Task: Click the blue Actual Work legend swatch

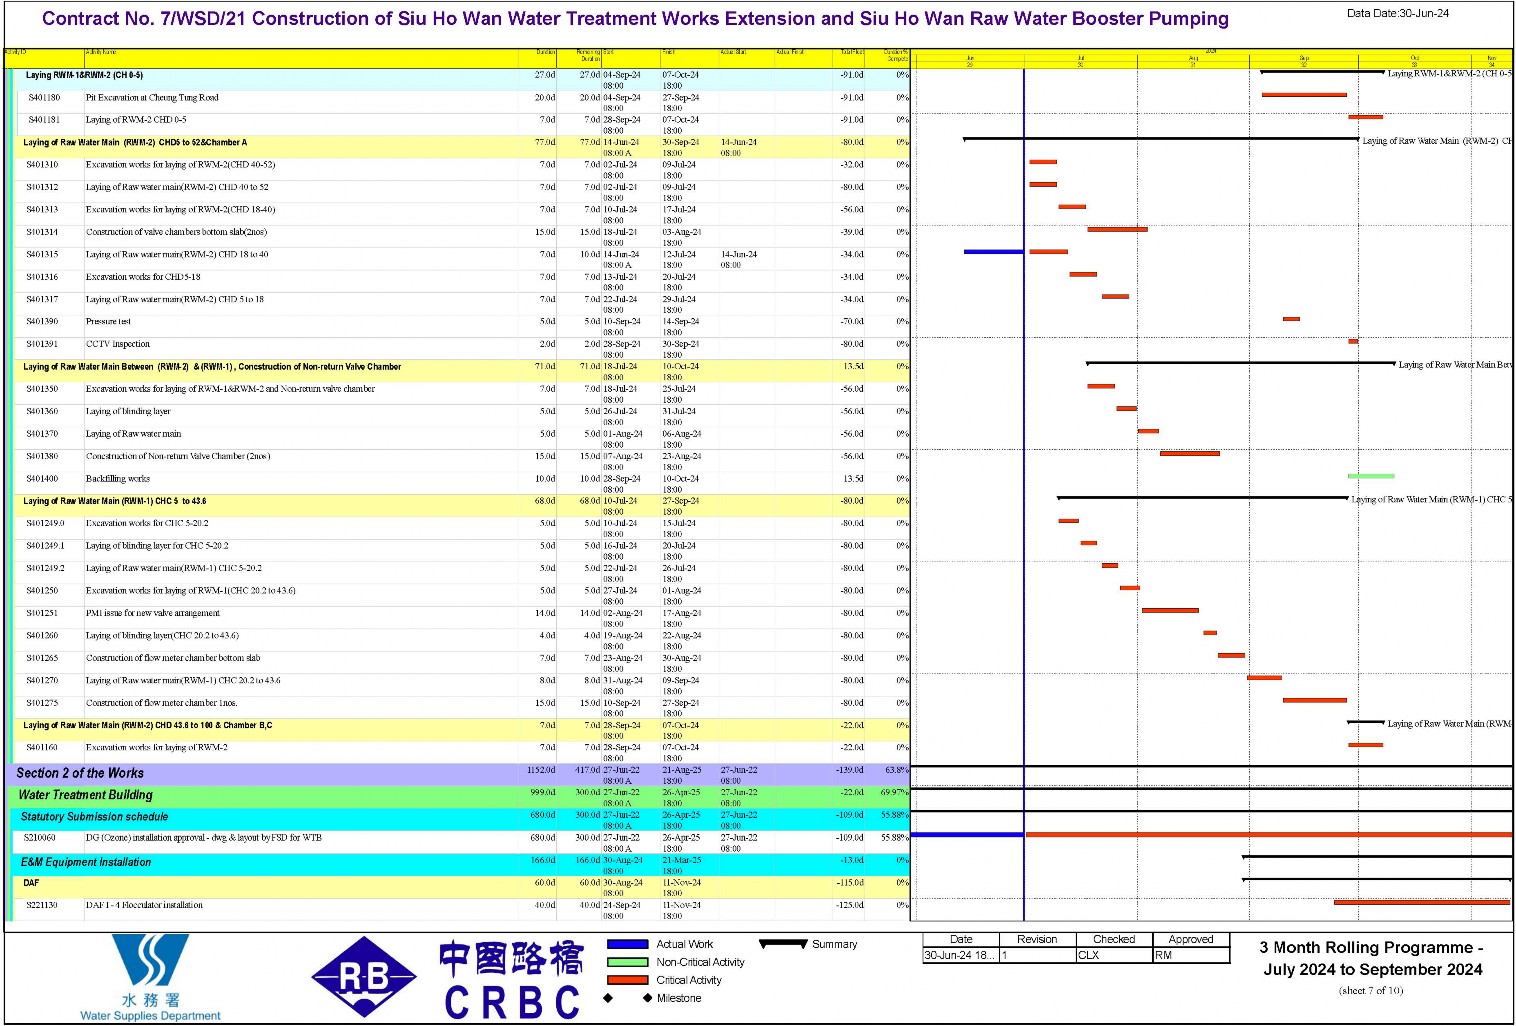Action: point(628,944)
